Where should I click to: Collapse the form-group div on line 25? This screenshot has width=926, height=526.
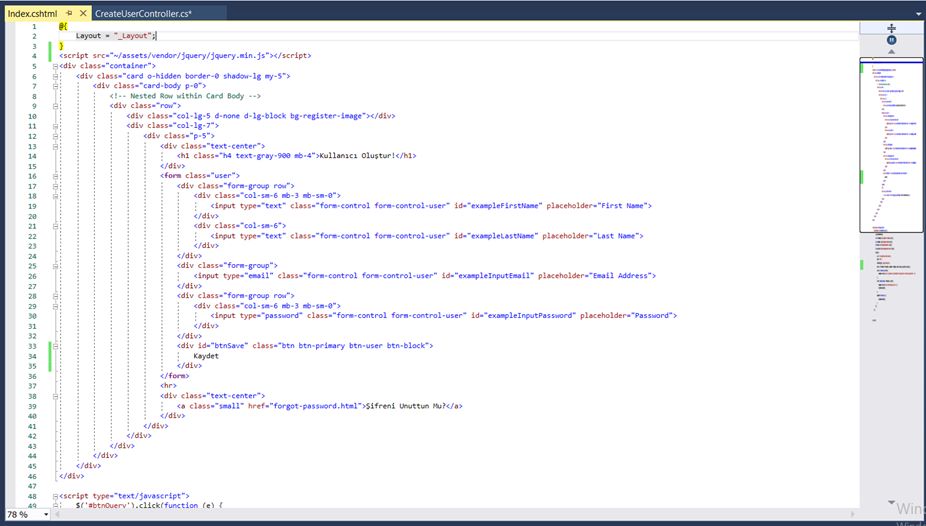55,266
